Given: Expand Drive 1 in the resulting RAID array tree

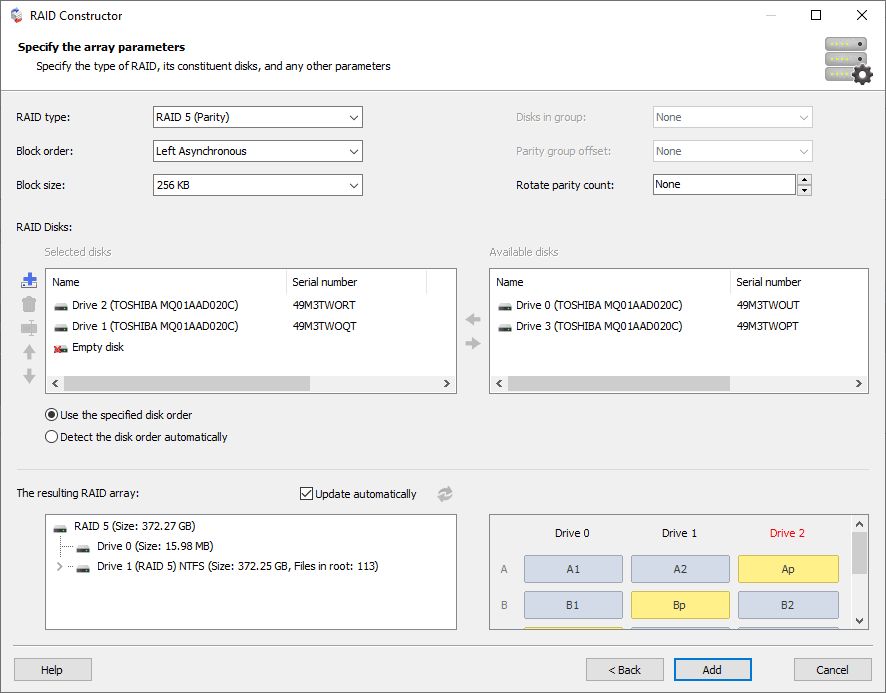Looking at the screenshot, I should 59,567.
